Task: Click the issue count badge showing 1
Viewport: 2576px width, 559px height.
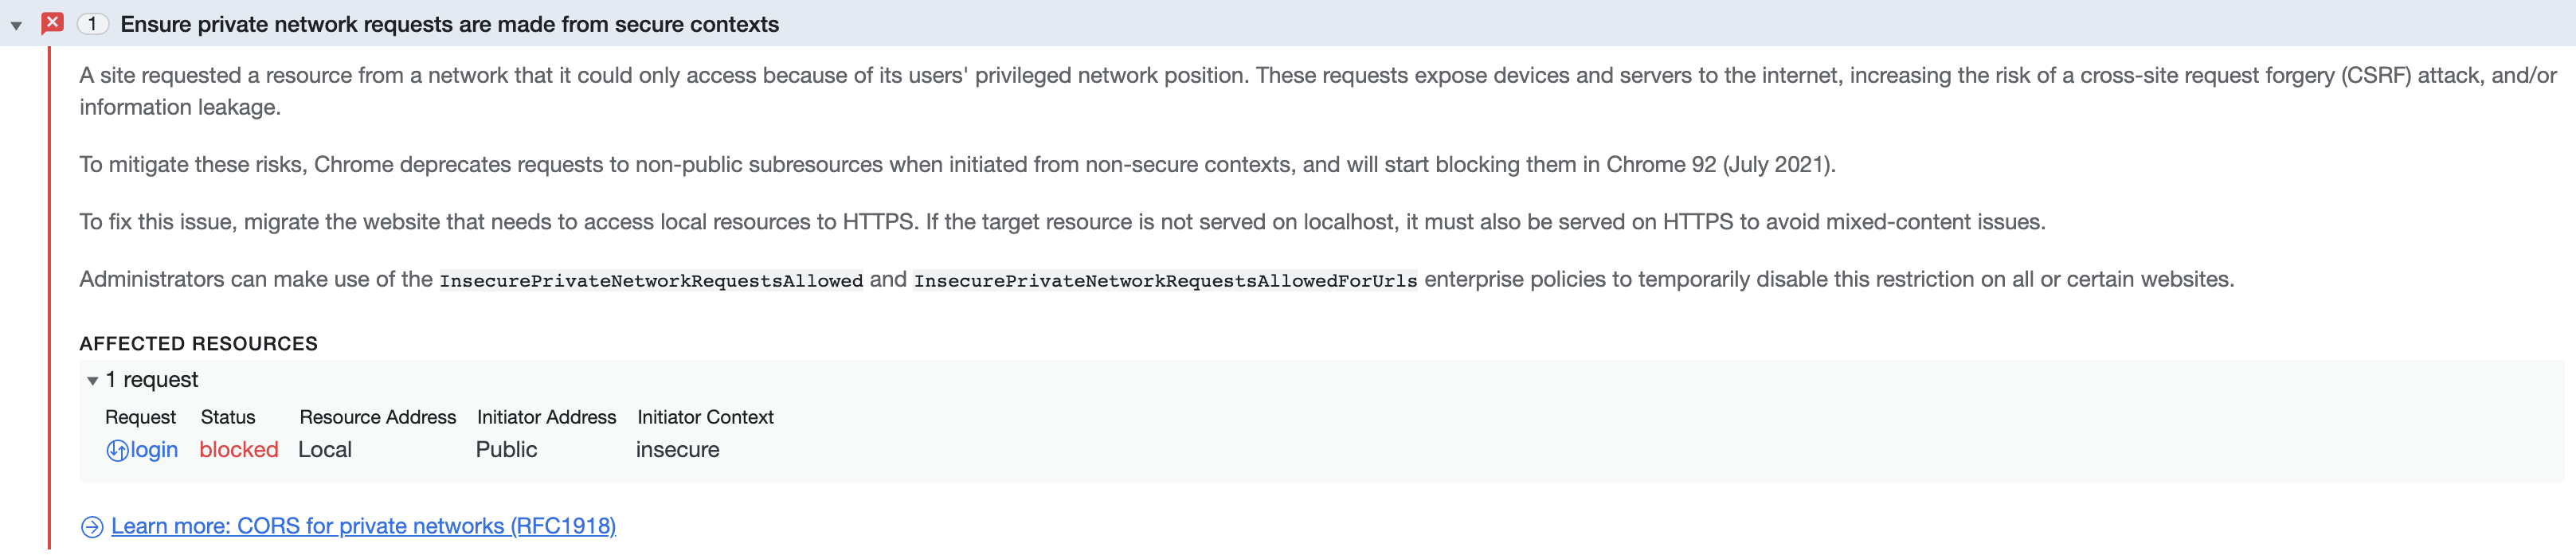Action: tap(92, 23)
